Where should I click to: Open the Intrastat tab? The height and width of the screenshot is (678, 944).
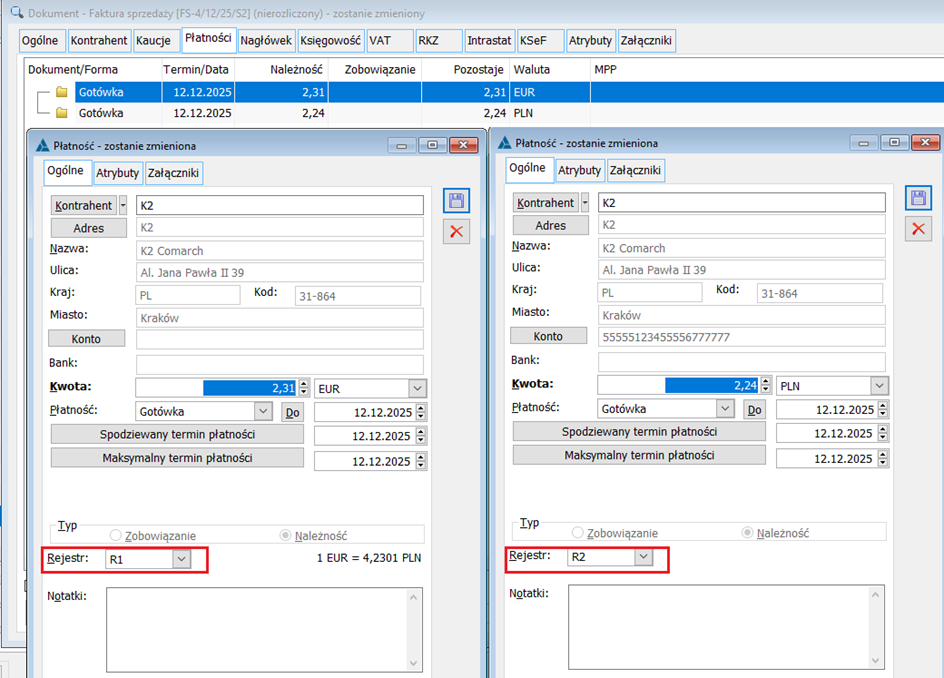point(488,40)
